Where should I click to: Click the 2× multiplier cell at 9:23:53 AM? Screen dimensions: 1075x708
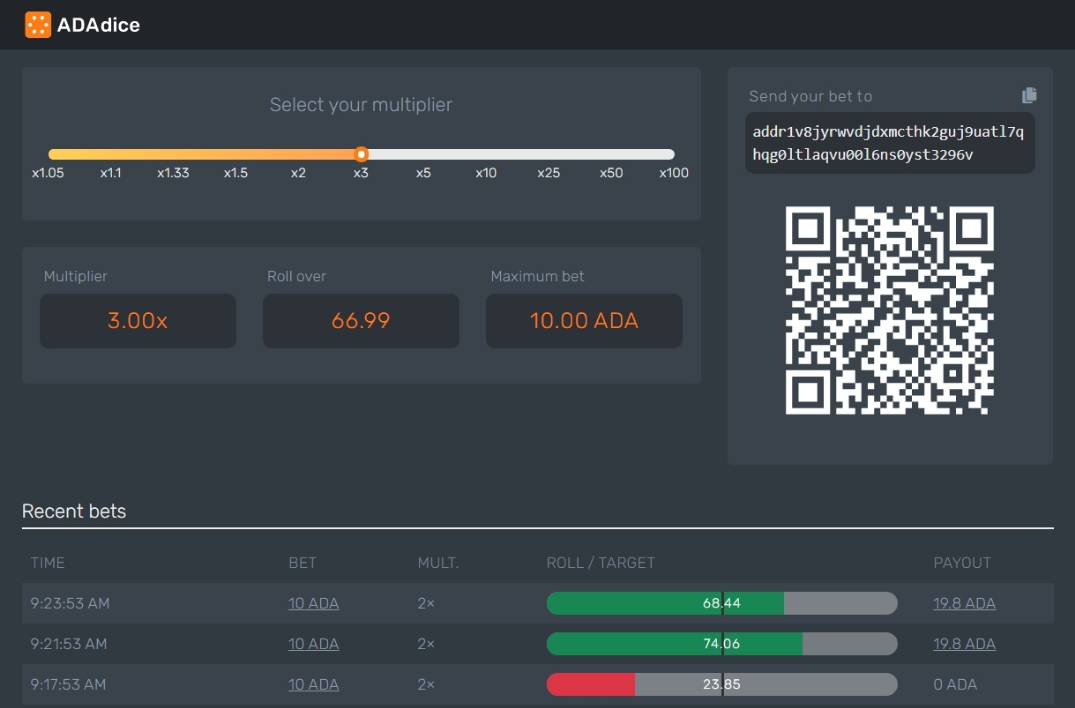click(426, 603)
